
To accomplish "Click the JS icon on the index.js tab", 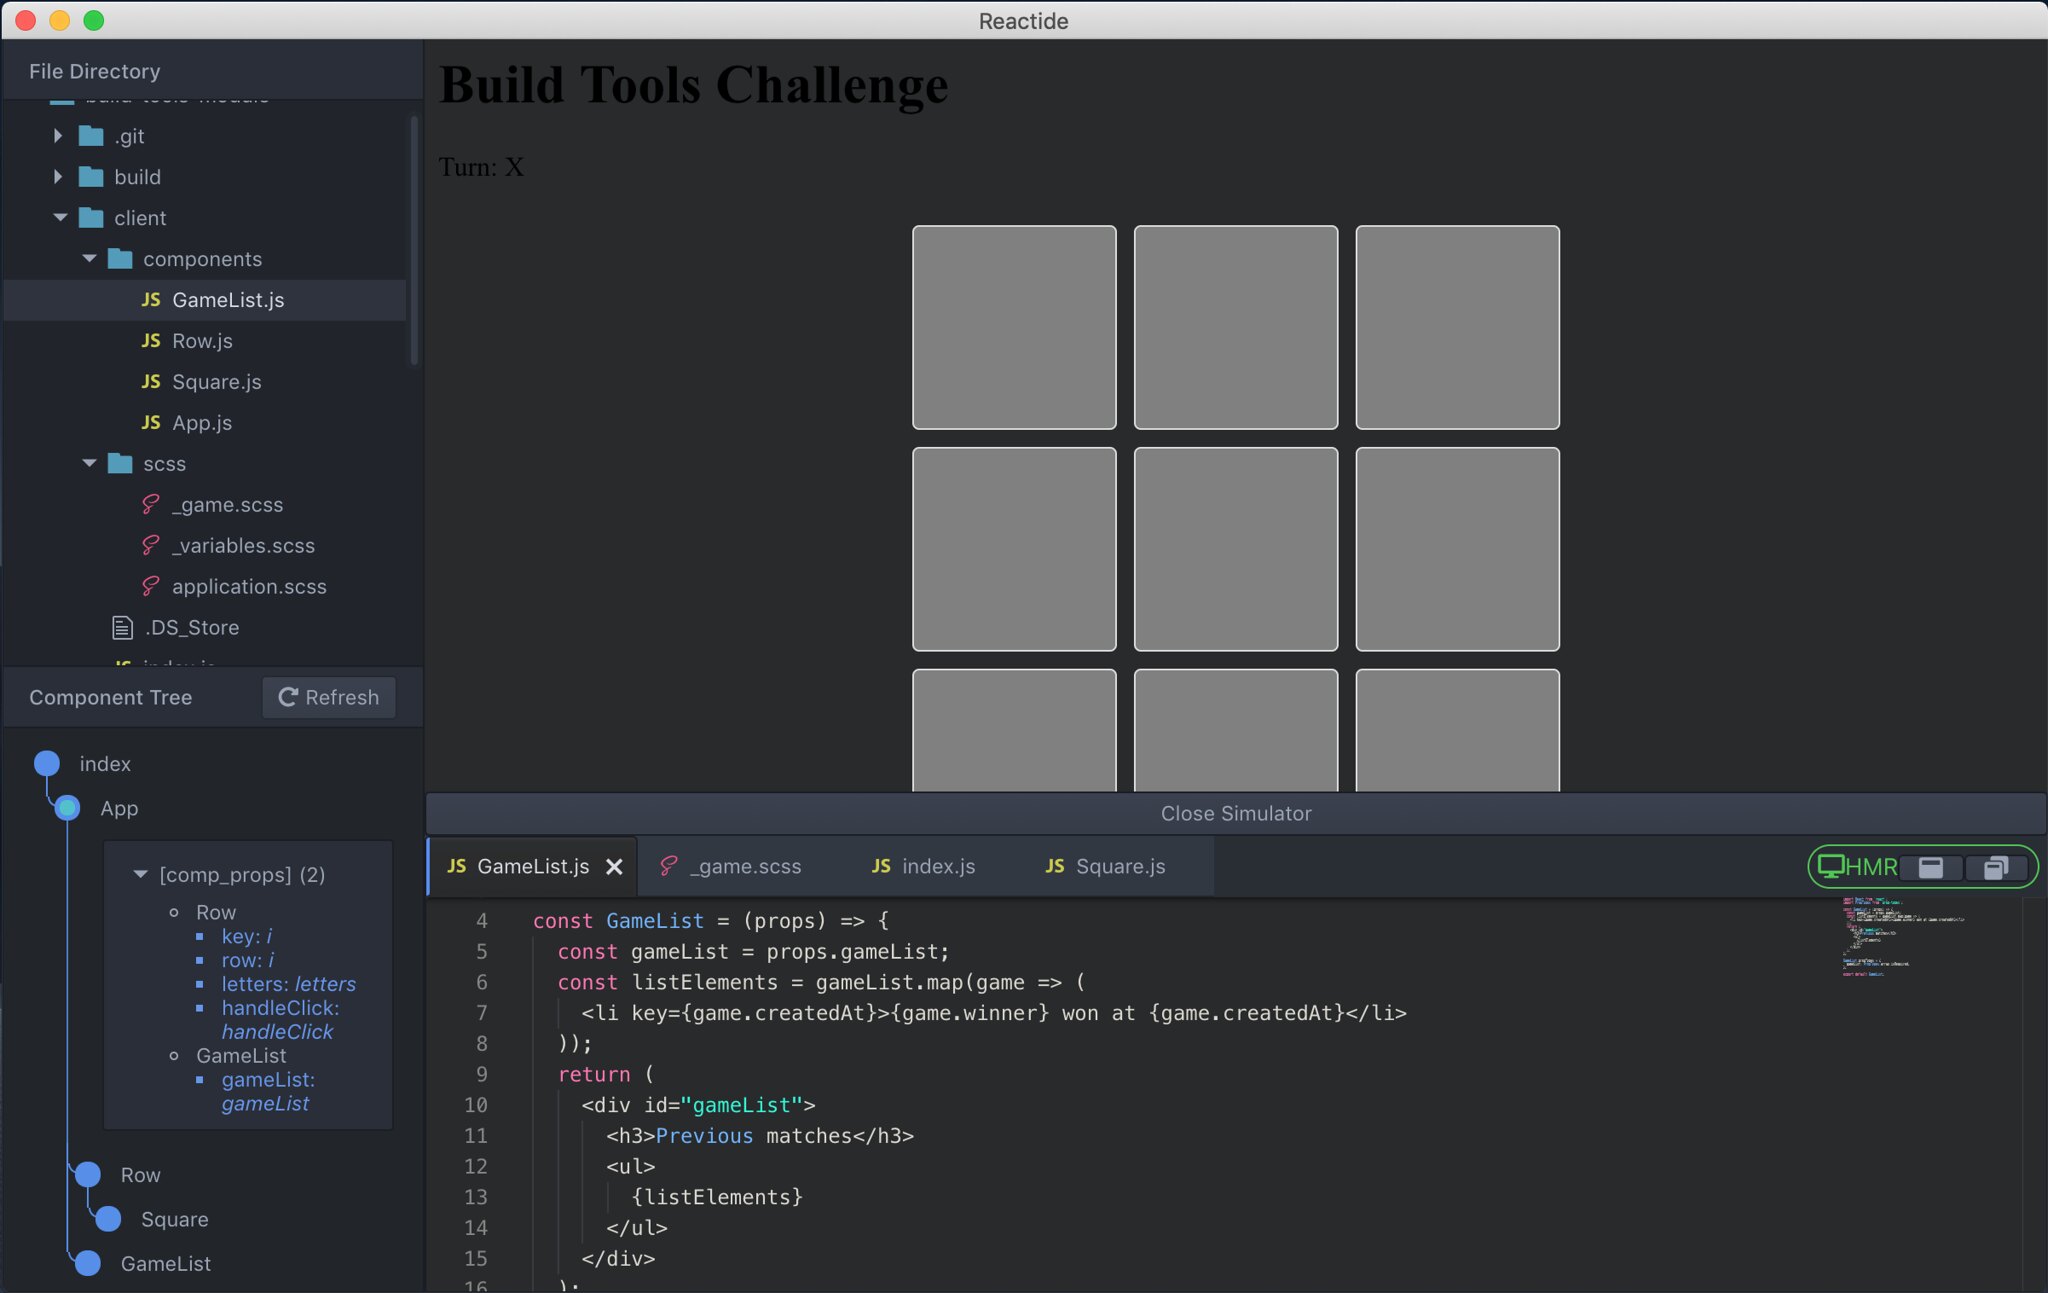I will pyautogui.click(x=881, y=866).
